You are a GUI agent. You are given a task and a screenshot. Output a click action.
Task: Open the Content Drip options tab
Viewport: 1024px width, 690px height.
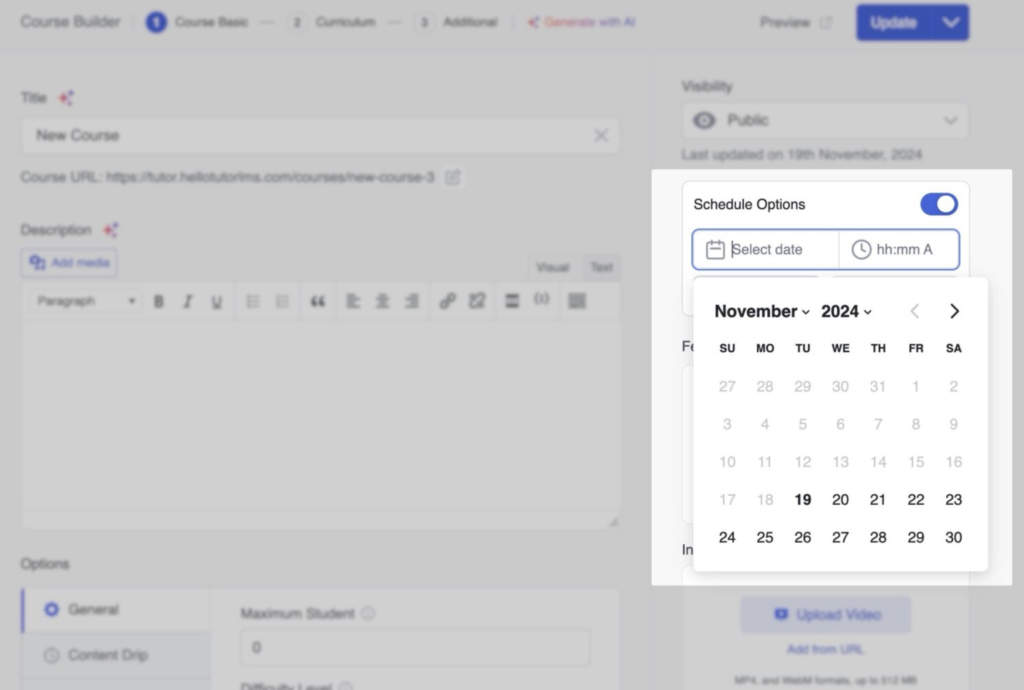pos(107,655)
